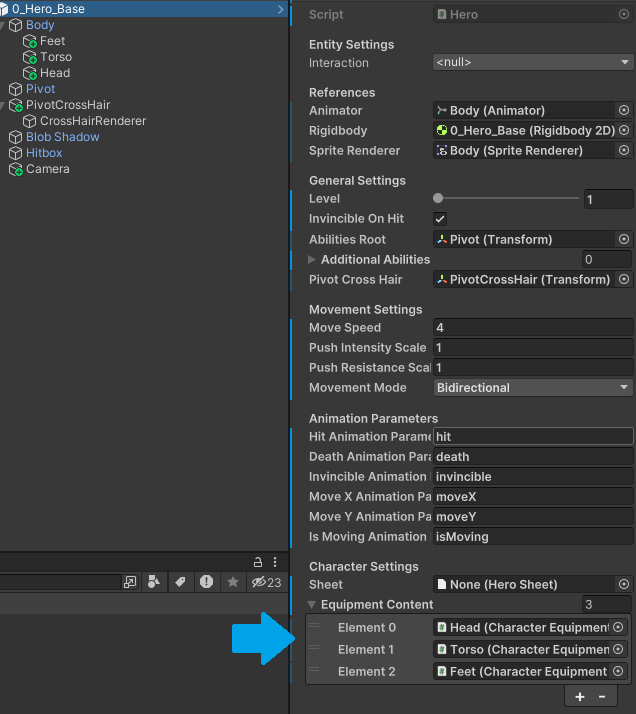Open object picker for Animator field
This screenshot has width=636, height=714.
[624, 110]
